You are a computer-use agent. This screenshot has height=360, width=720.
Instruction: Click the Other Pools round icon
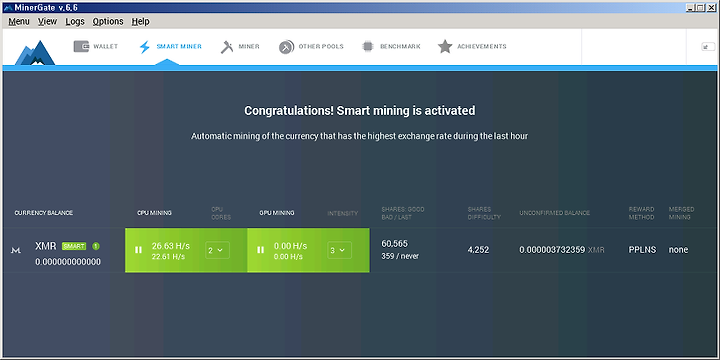coord(286,47)
